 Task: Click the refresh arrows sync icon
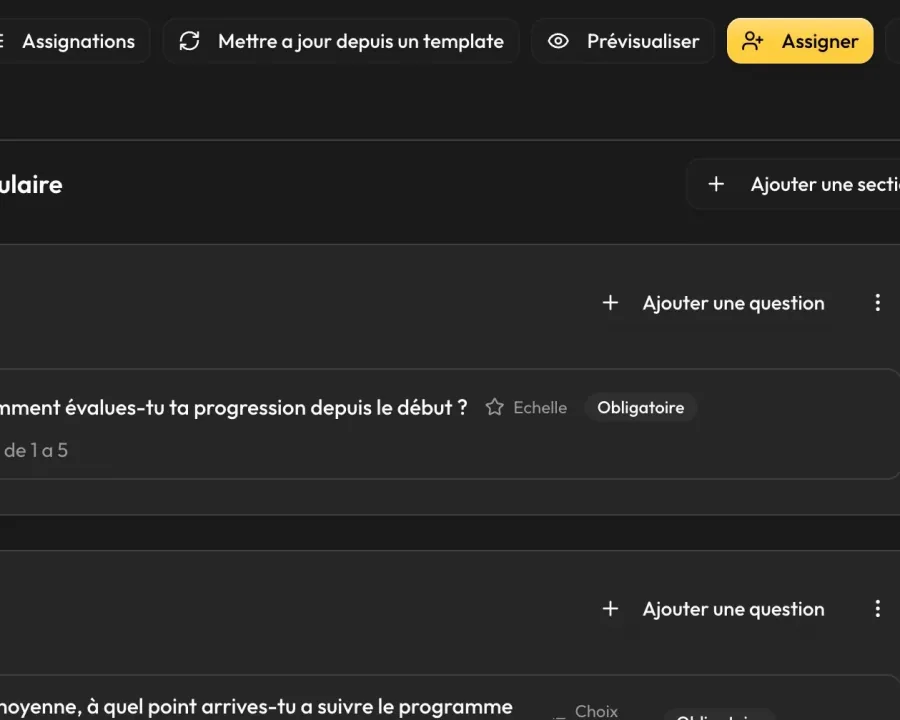click(x=189, y=41)
